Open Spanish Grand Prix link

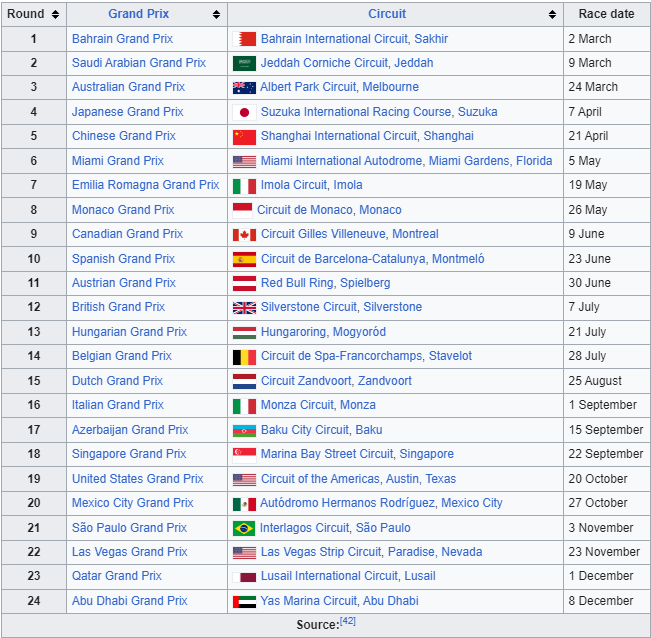[123, 259]
